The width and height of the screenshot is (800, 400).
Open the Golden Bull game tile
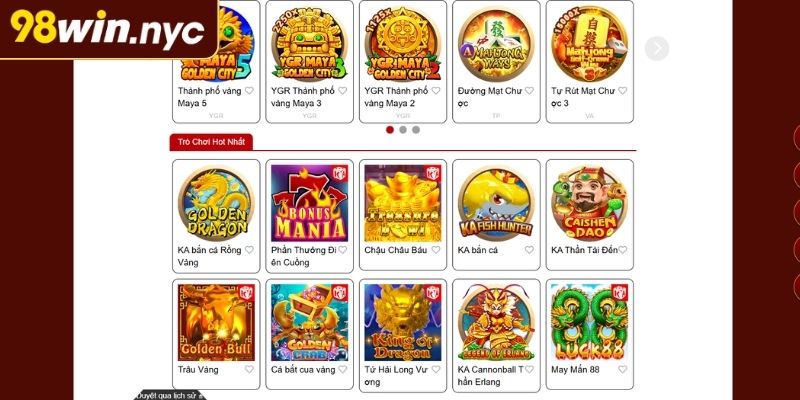tap(216, 322)
